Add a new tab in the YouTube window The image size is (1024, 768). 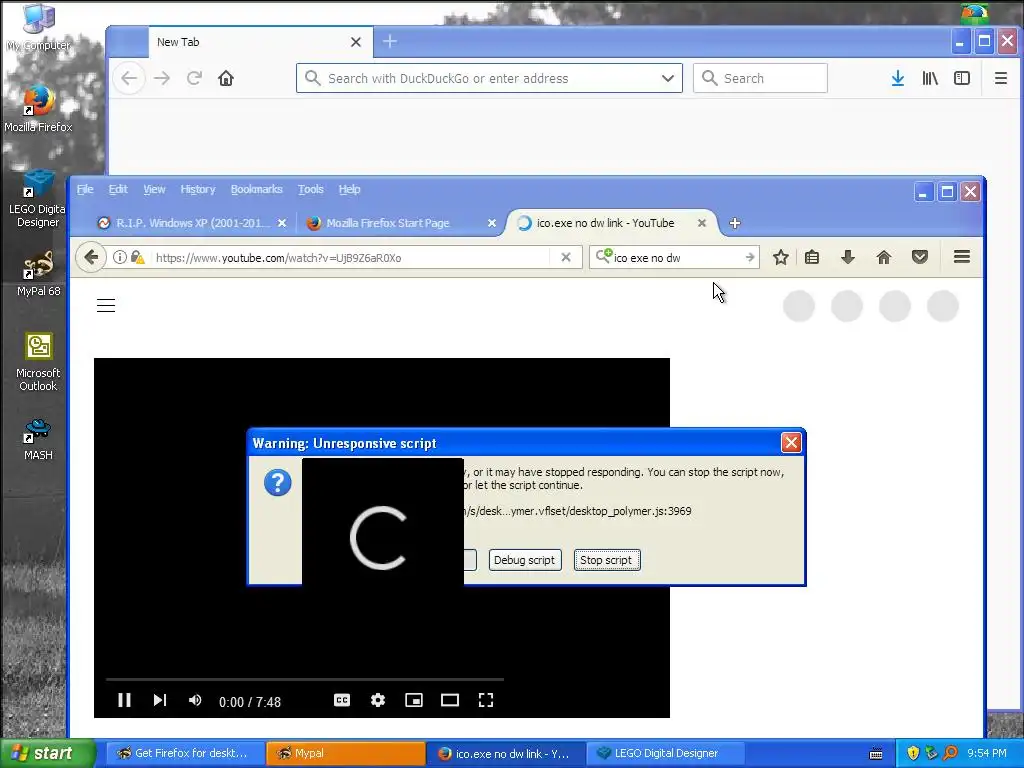click(x=735, y=223)
